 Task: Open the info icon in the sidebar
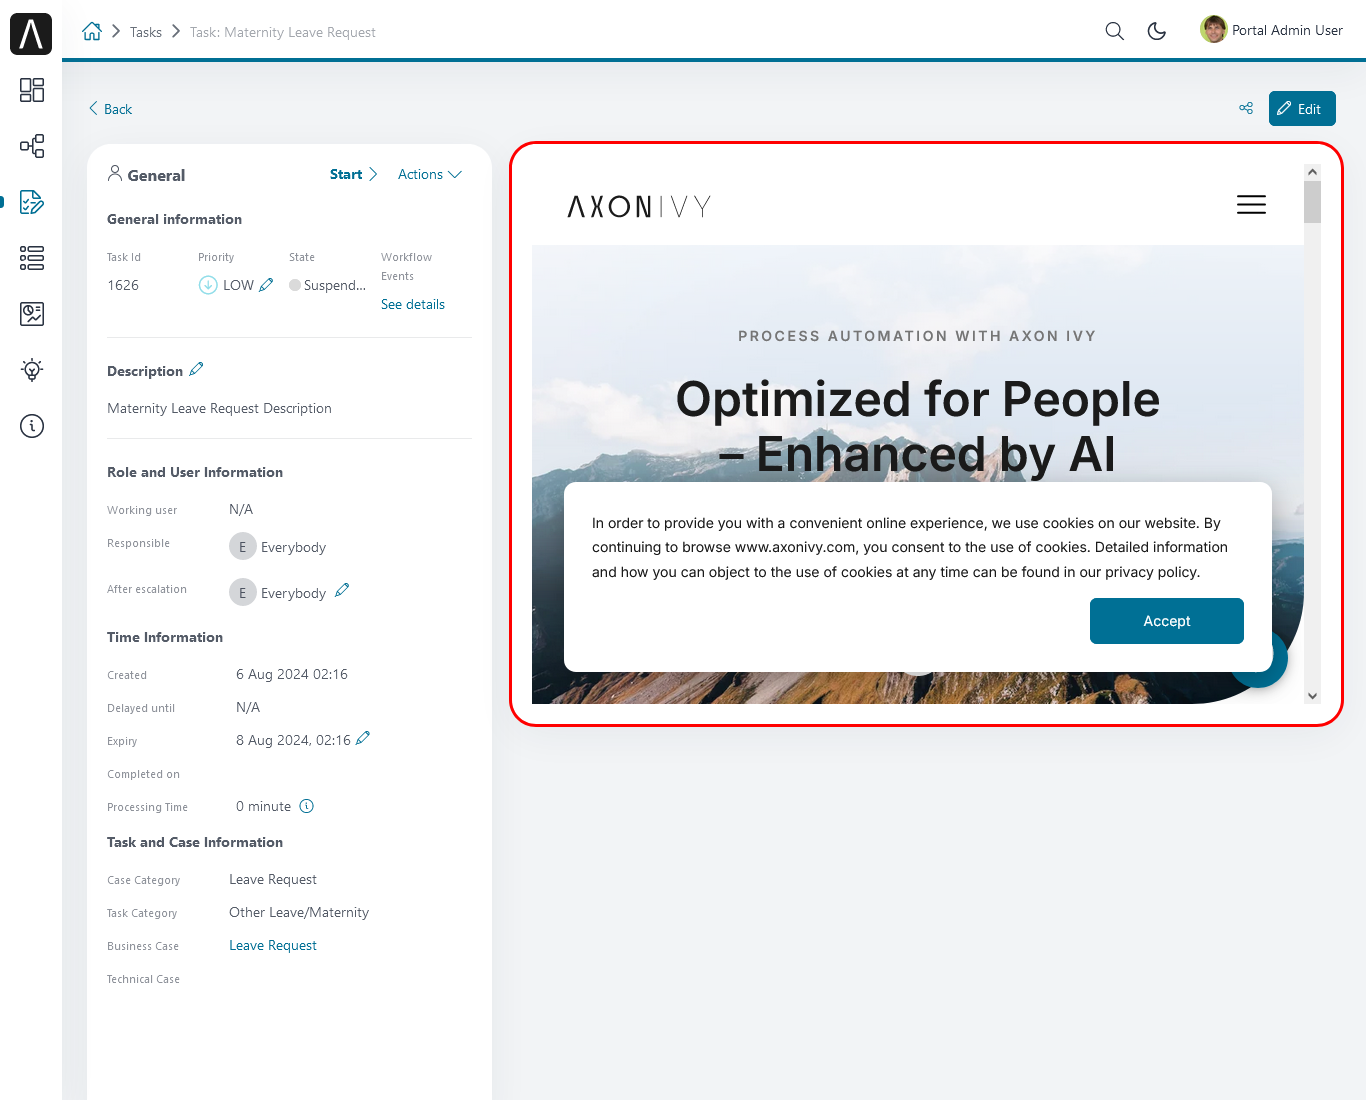click(32, 426)
